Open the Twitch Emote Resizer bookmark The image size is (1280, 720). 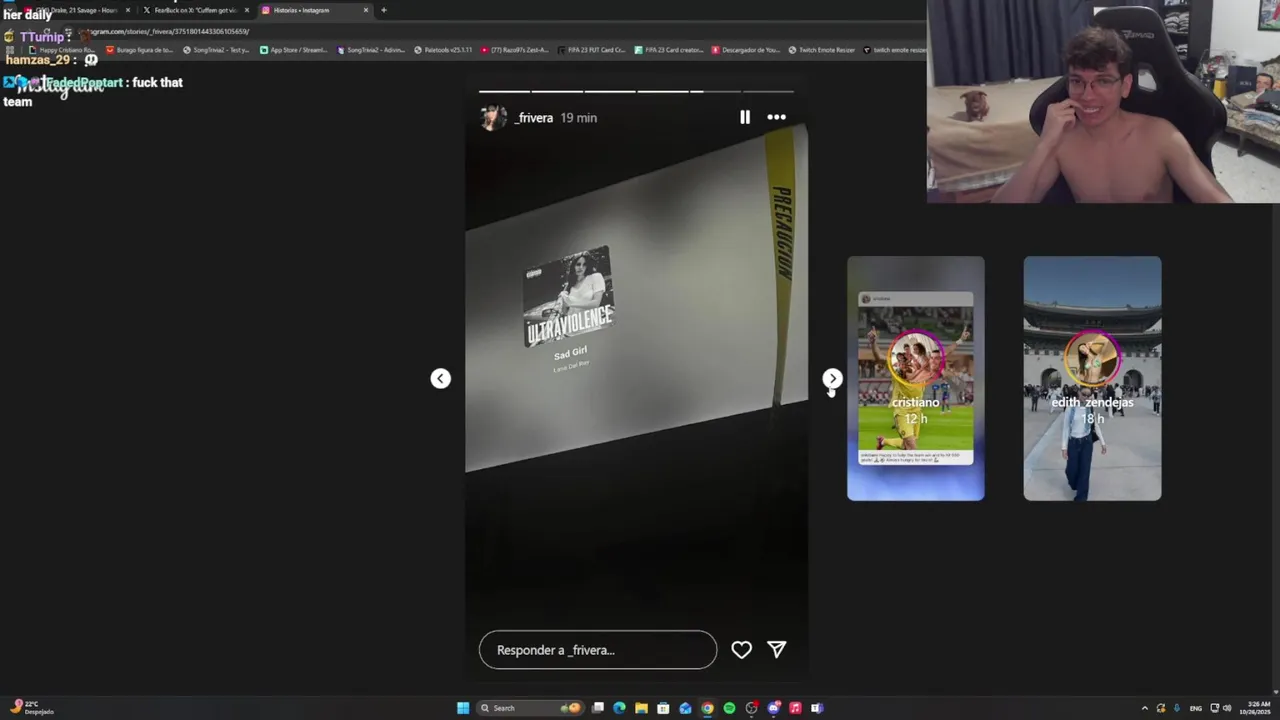click(822, 50)
